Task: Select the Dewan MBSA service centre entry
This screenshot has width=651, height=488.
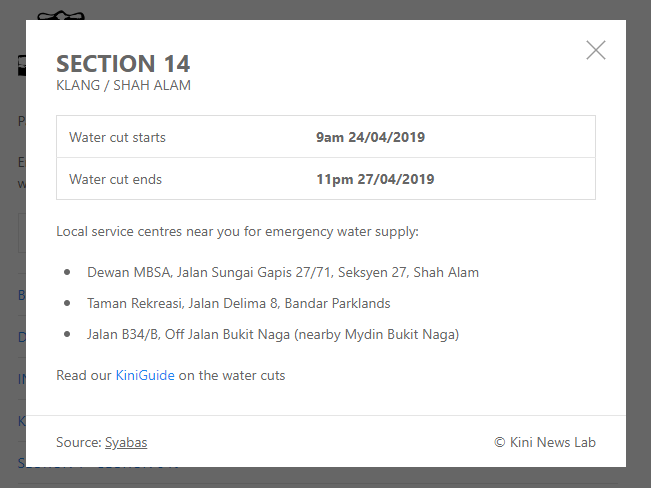Action: point(283,272)
